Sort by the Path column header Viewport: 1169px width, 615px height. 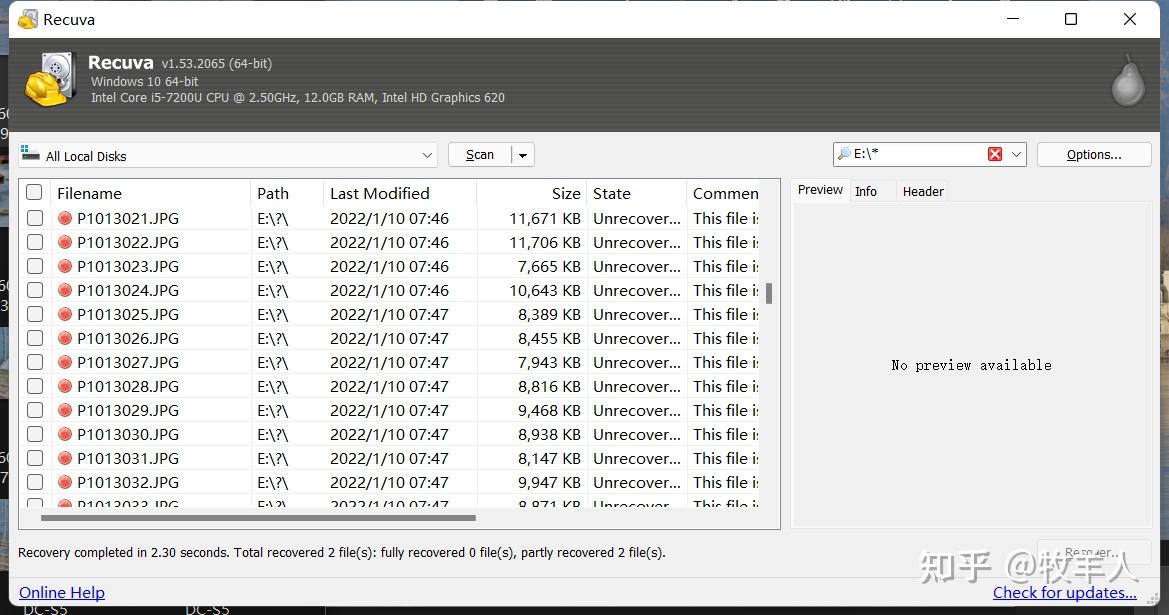pyautogui.click(x=287, y=193)
